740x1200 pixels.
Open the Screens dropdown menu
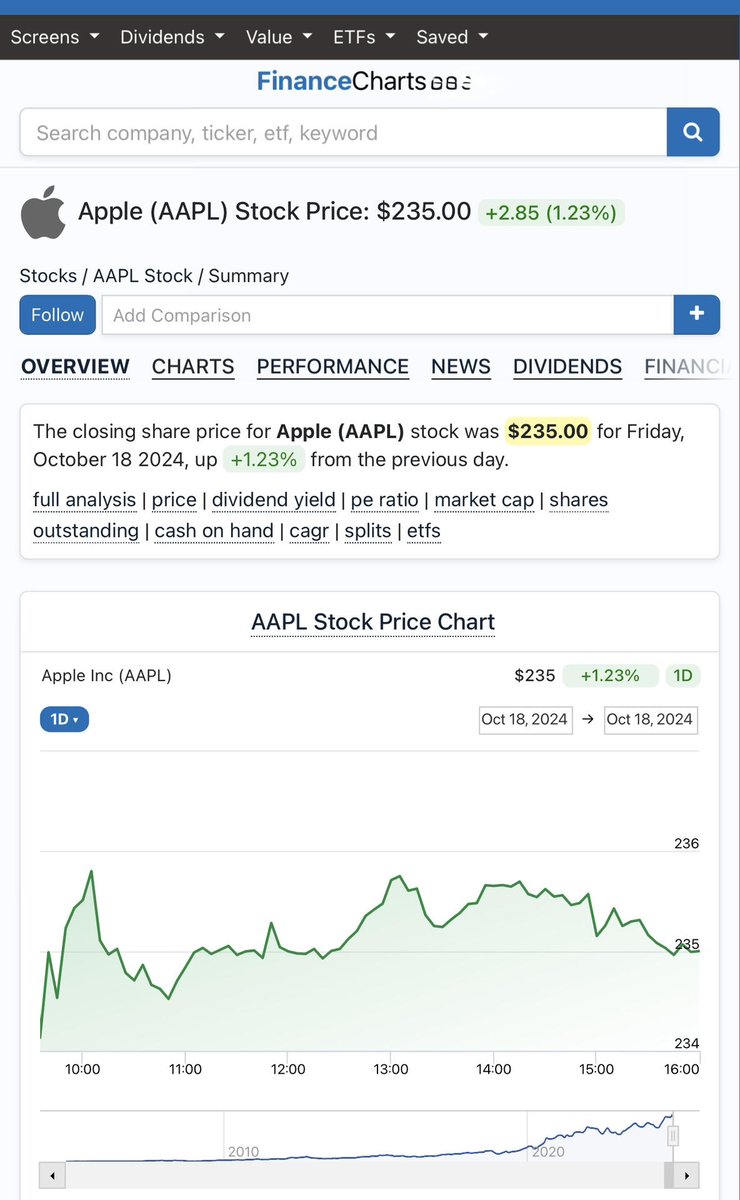(55, 37)
